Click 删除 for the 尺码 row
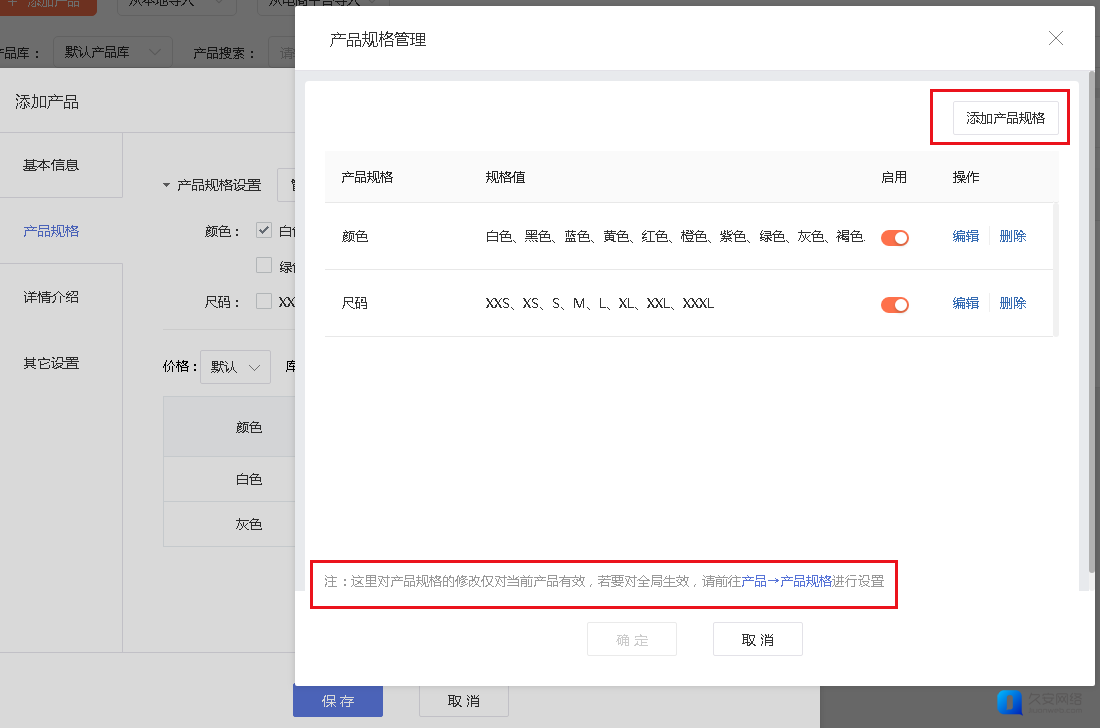The image size is (1100, 728). click(1012, 303)
